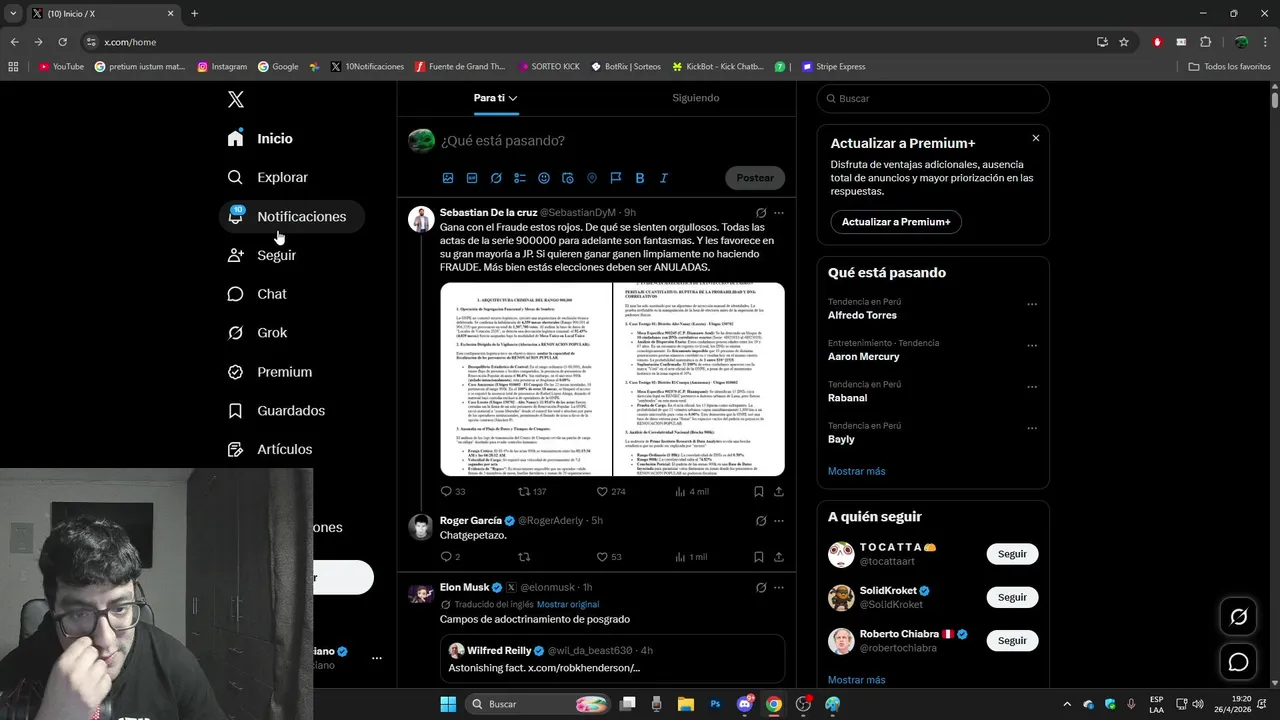Viewport: 1280px width, 720px height.
Task: Open more options for Alfredo Torres trend
Action: point(1032,304)
